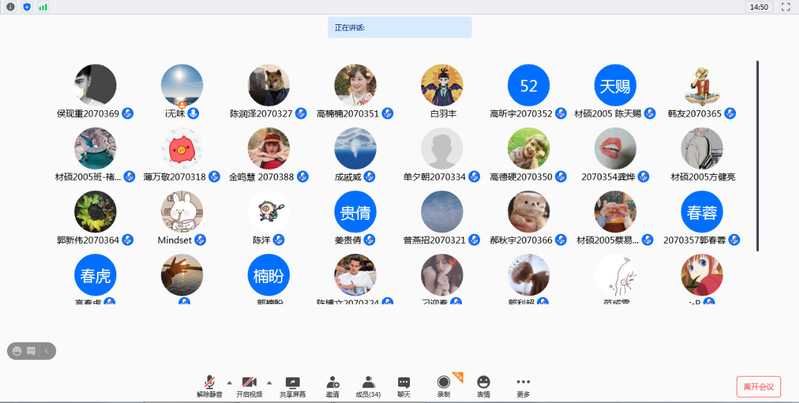Turn on video with 开启视频
The image size is (799, 403).
pos(249,384)
